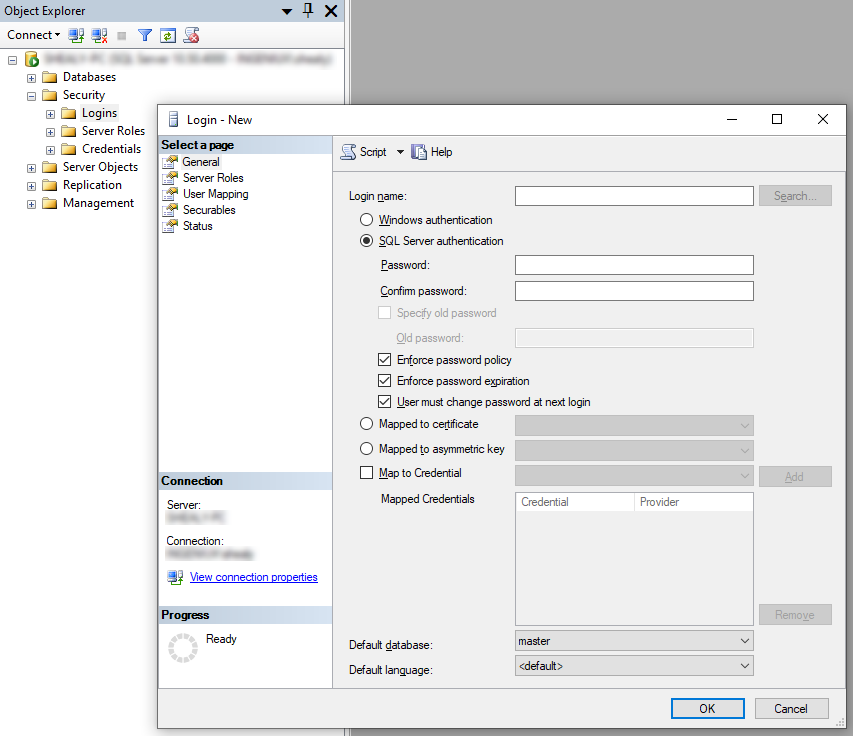Click the server node icon in tree

(32, 59)
